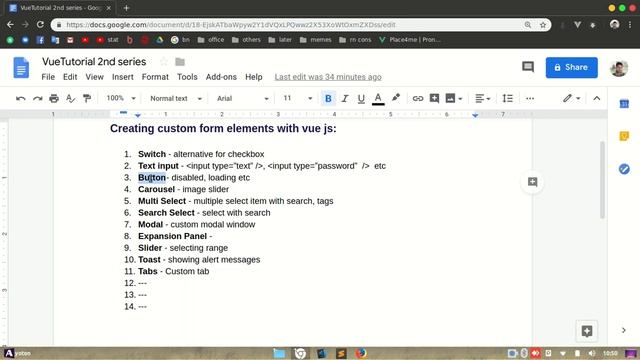Open the insert image dropdown
The width and height of the screenshot is (640, 360).
click(453, 98)
